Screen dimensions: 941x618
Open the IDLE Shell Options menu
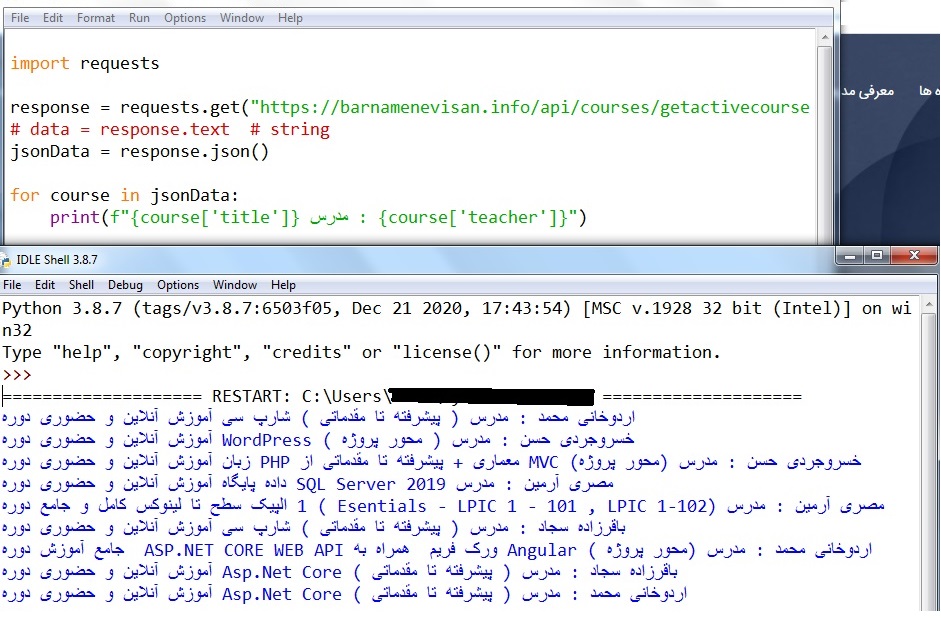(178, 285)
